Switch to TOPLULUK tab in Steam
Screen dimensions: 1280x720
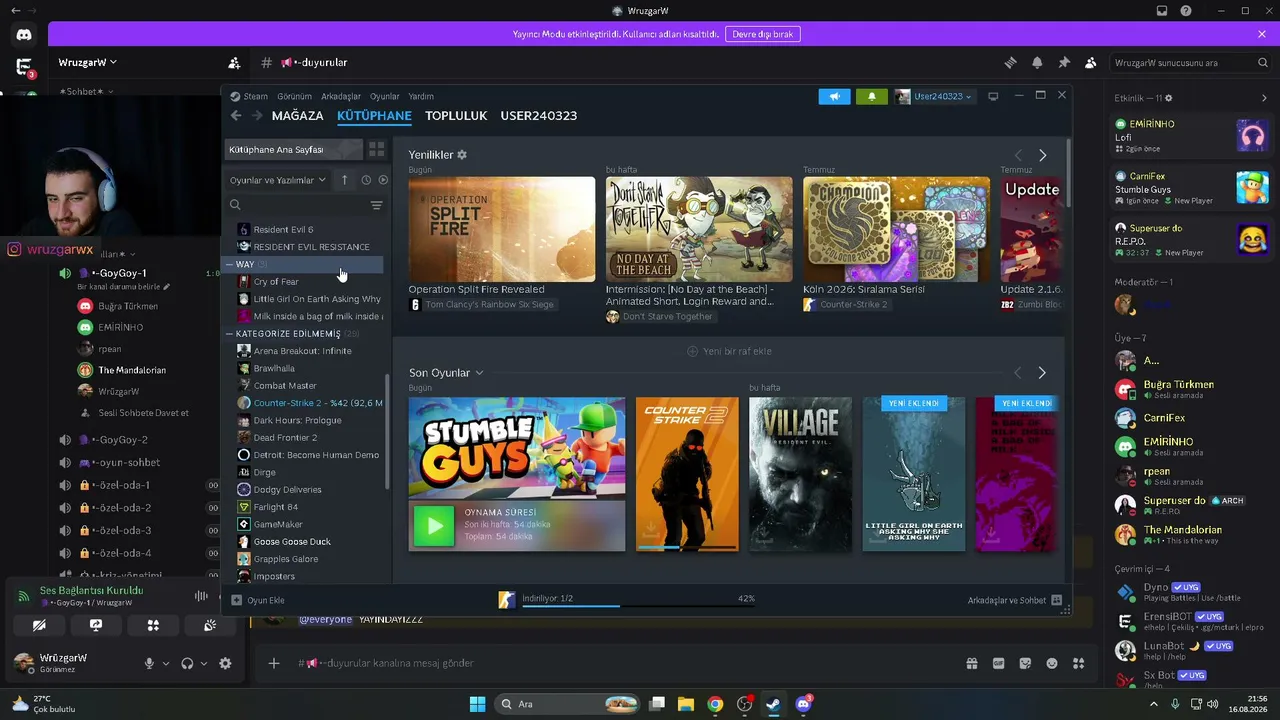(x=456, y=116)
